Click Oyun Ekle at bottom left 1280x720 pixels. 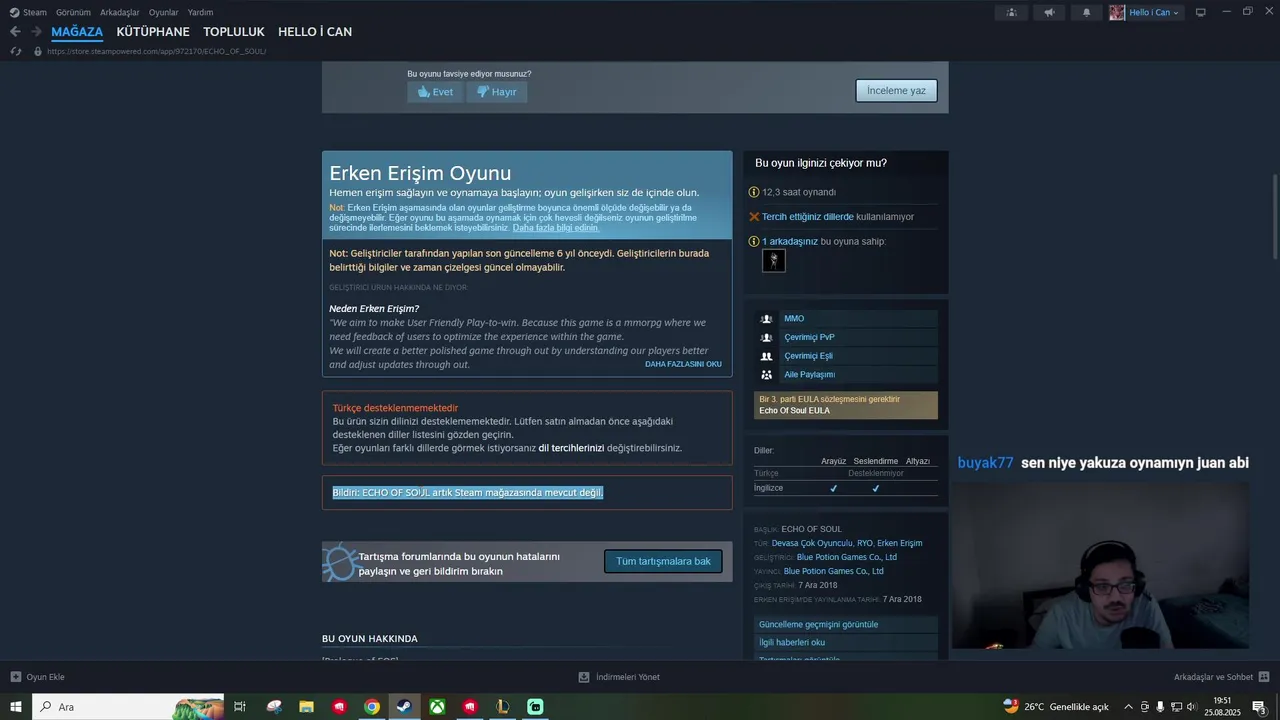click(38, 677)
